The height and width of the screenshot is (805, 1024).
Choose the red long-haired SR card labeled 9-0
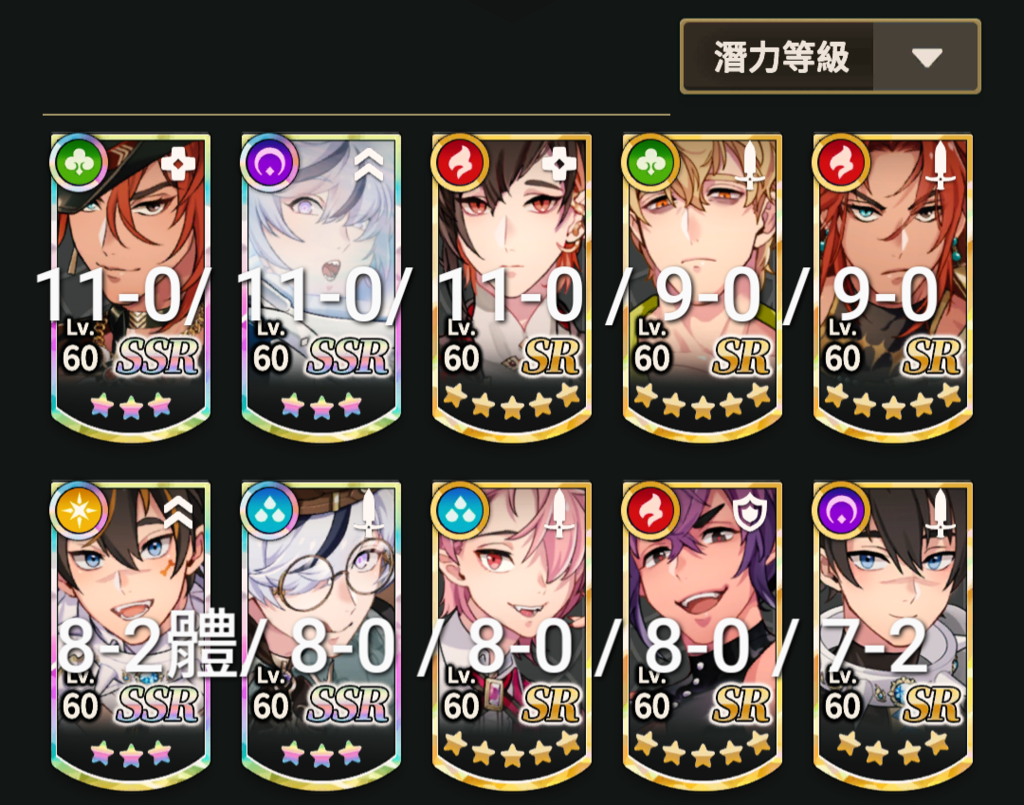click(893, 287)
